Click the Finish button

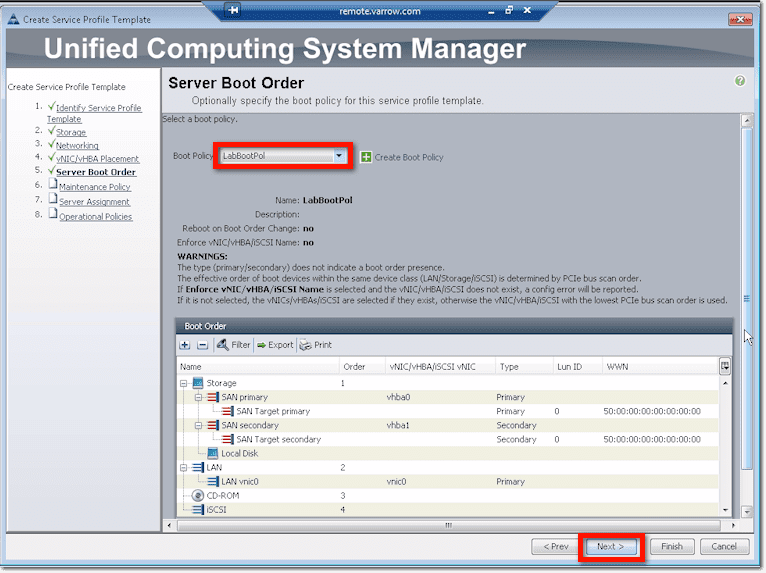point(672,546)
